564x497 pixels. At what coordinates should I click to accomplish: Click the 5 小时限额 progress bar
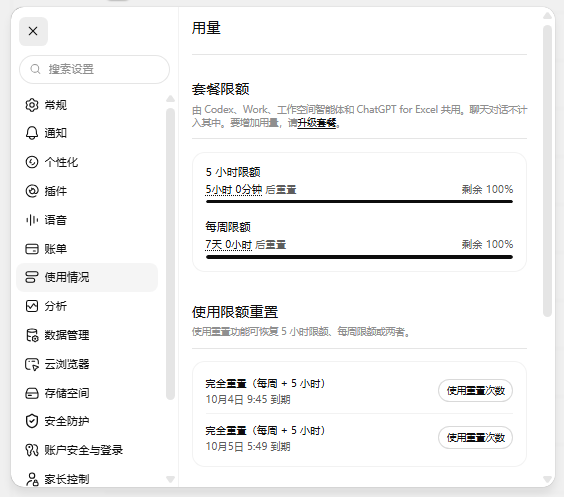coord(359,201)
